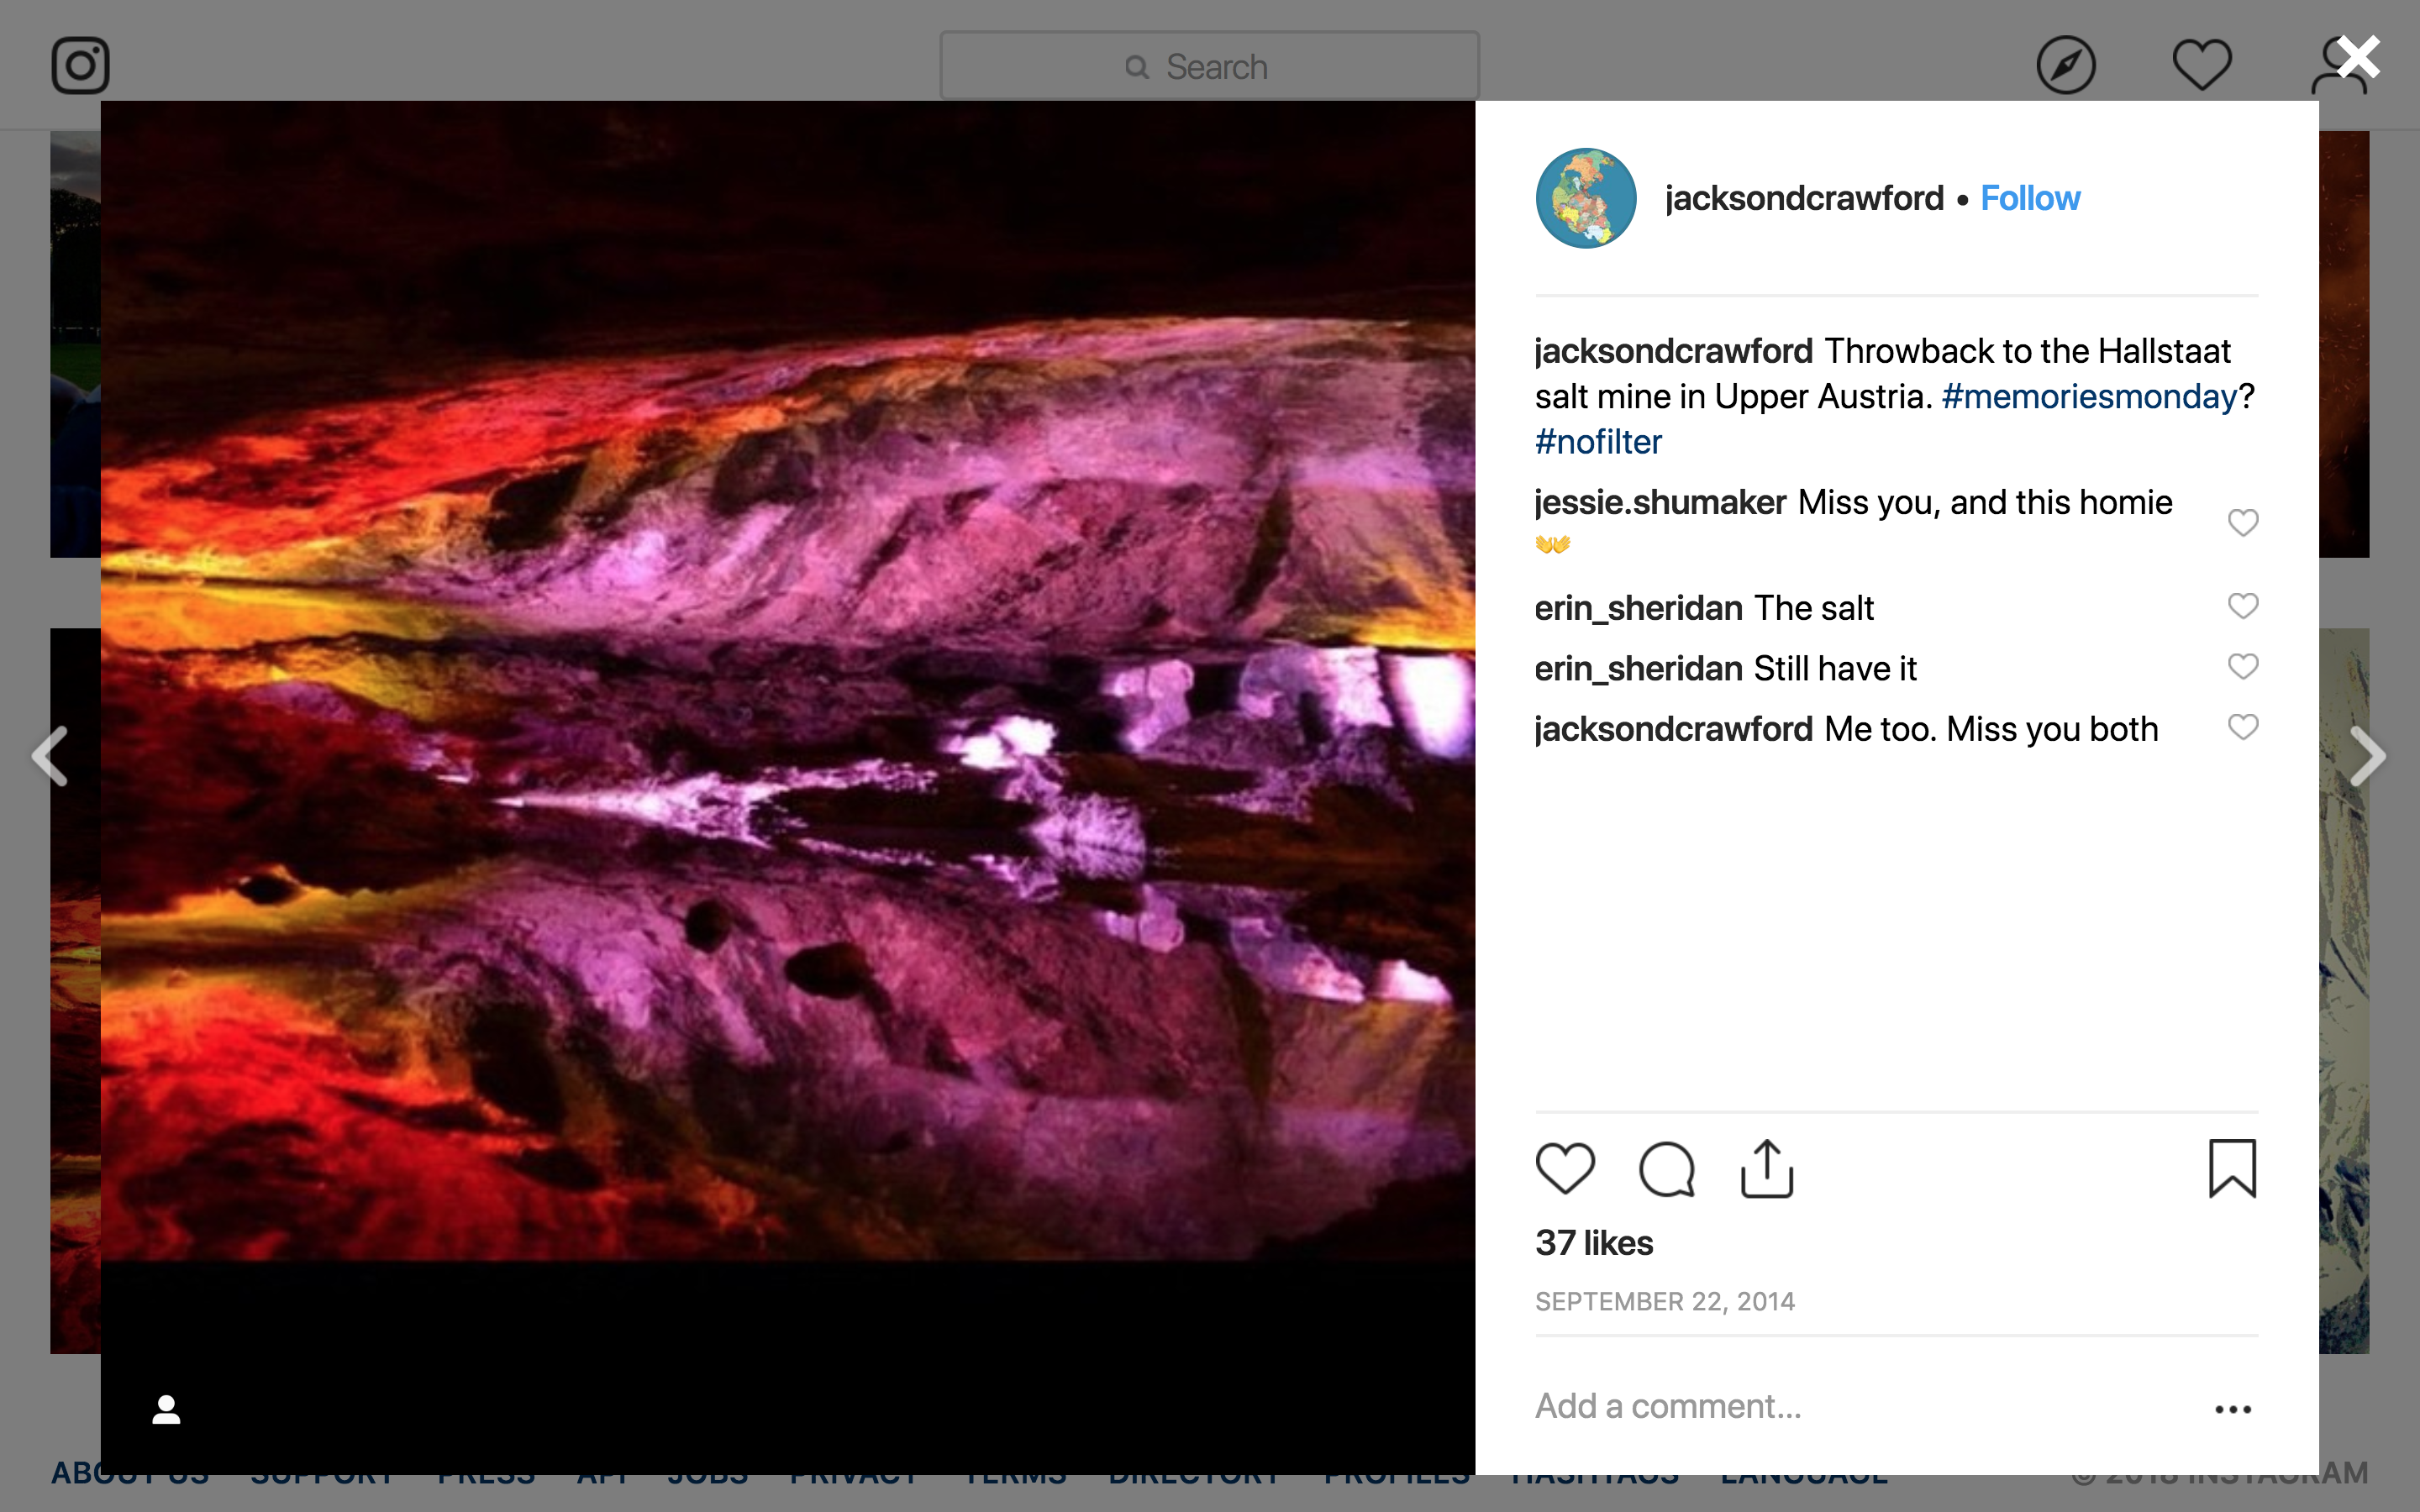Viewport: 2420px width, 1512px height.
Task: Click the share post arrow icon
Action: (x=1767, y=1168)
